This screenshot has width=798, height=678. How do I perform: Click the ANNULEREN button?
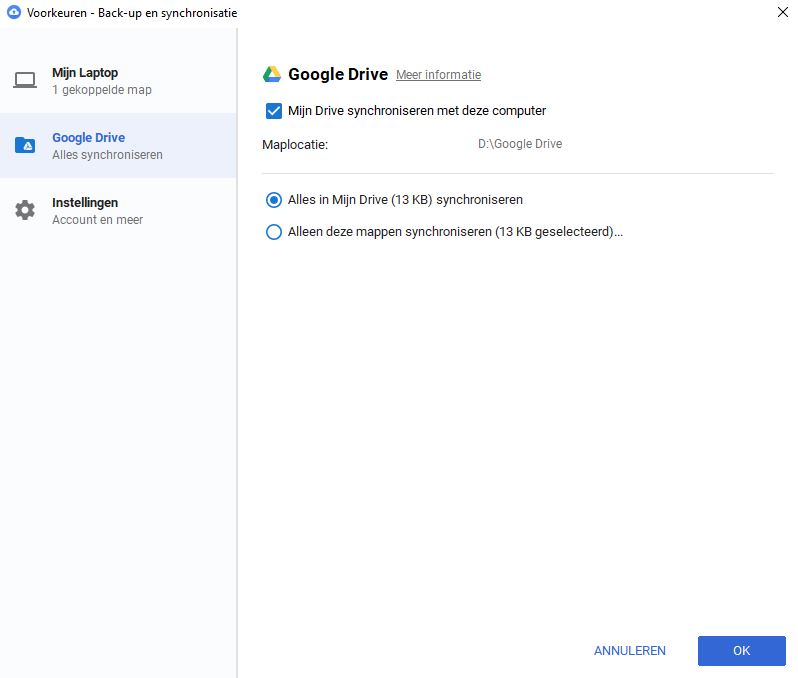coord(629,651)
